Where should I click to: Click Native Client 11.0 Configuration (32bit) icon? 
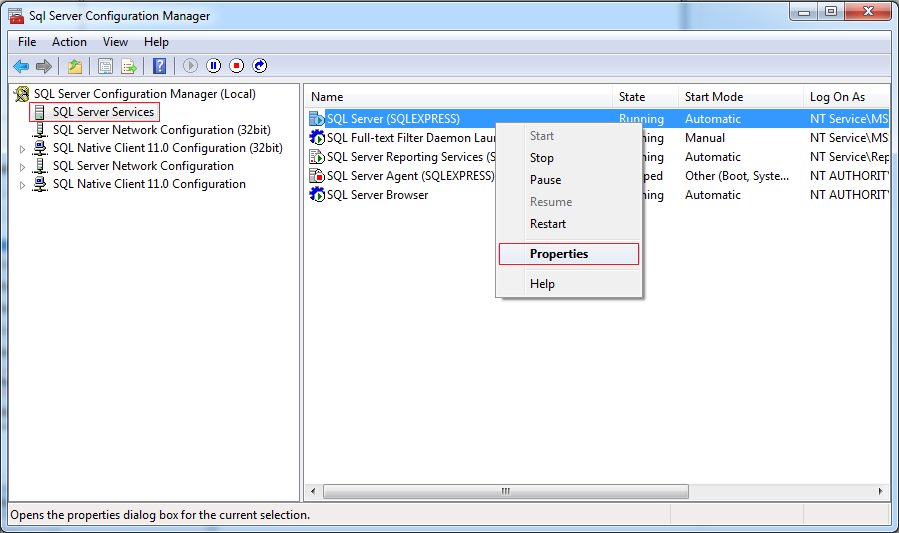(x=40, y=148)
